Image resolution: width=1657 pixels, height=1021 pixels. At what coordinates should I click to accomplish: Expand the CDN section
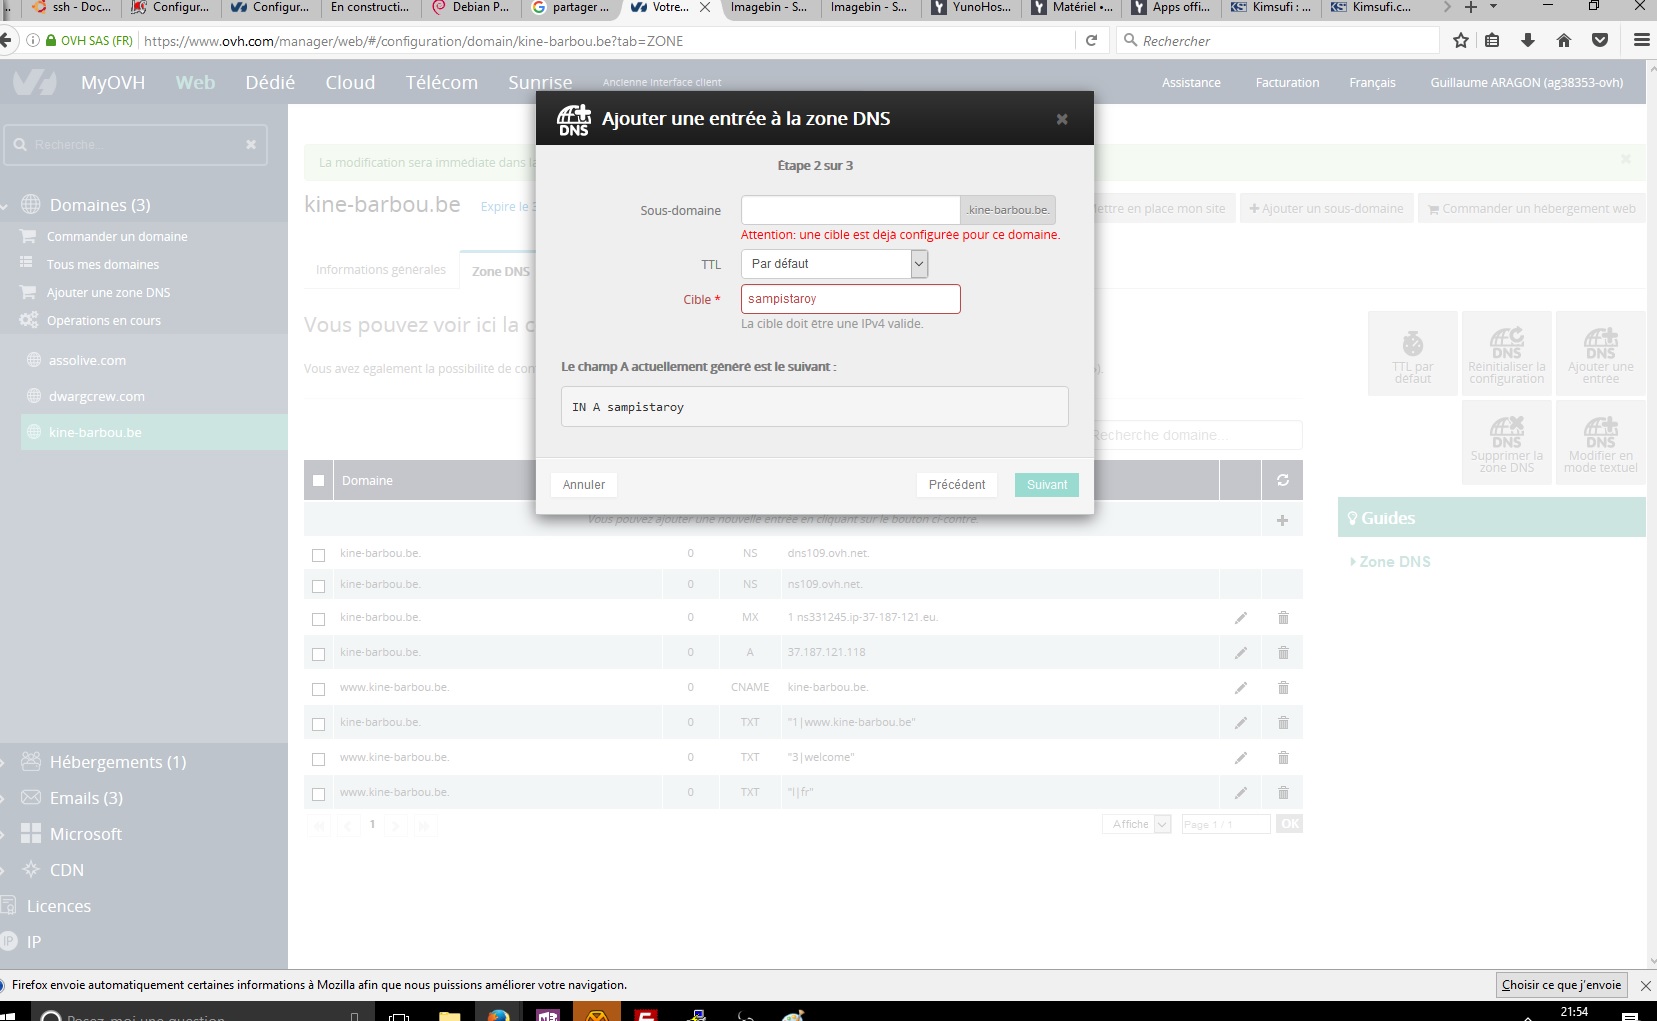coord(66,870)
